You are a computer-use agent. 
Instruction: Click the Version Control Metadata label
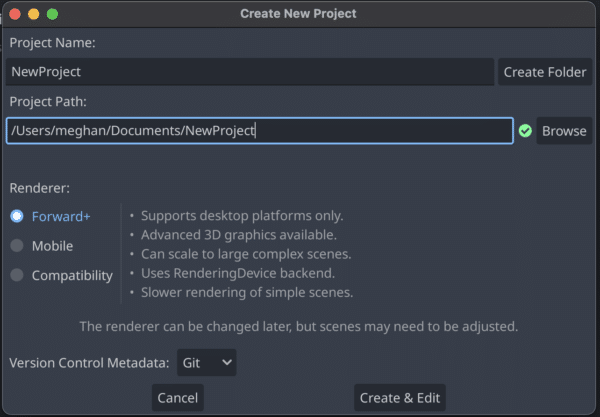[x=89, y=363]
